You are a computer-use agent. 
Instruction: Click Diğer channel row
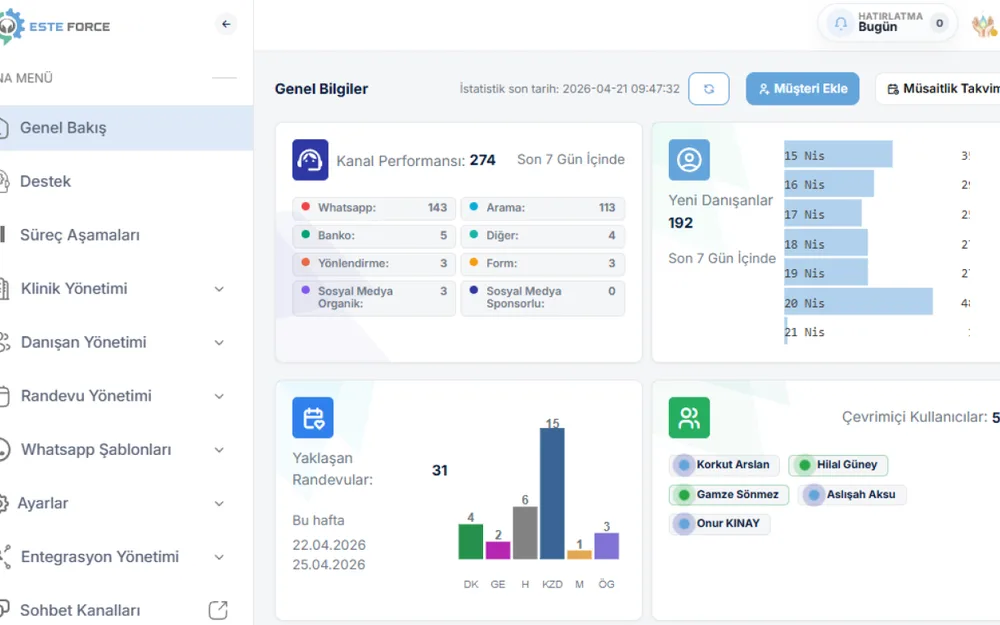pyautogui.click(x=543, y=235)
